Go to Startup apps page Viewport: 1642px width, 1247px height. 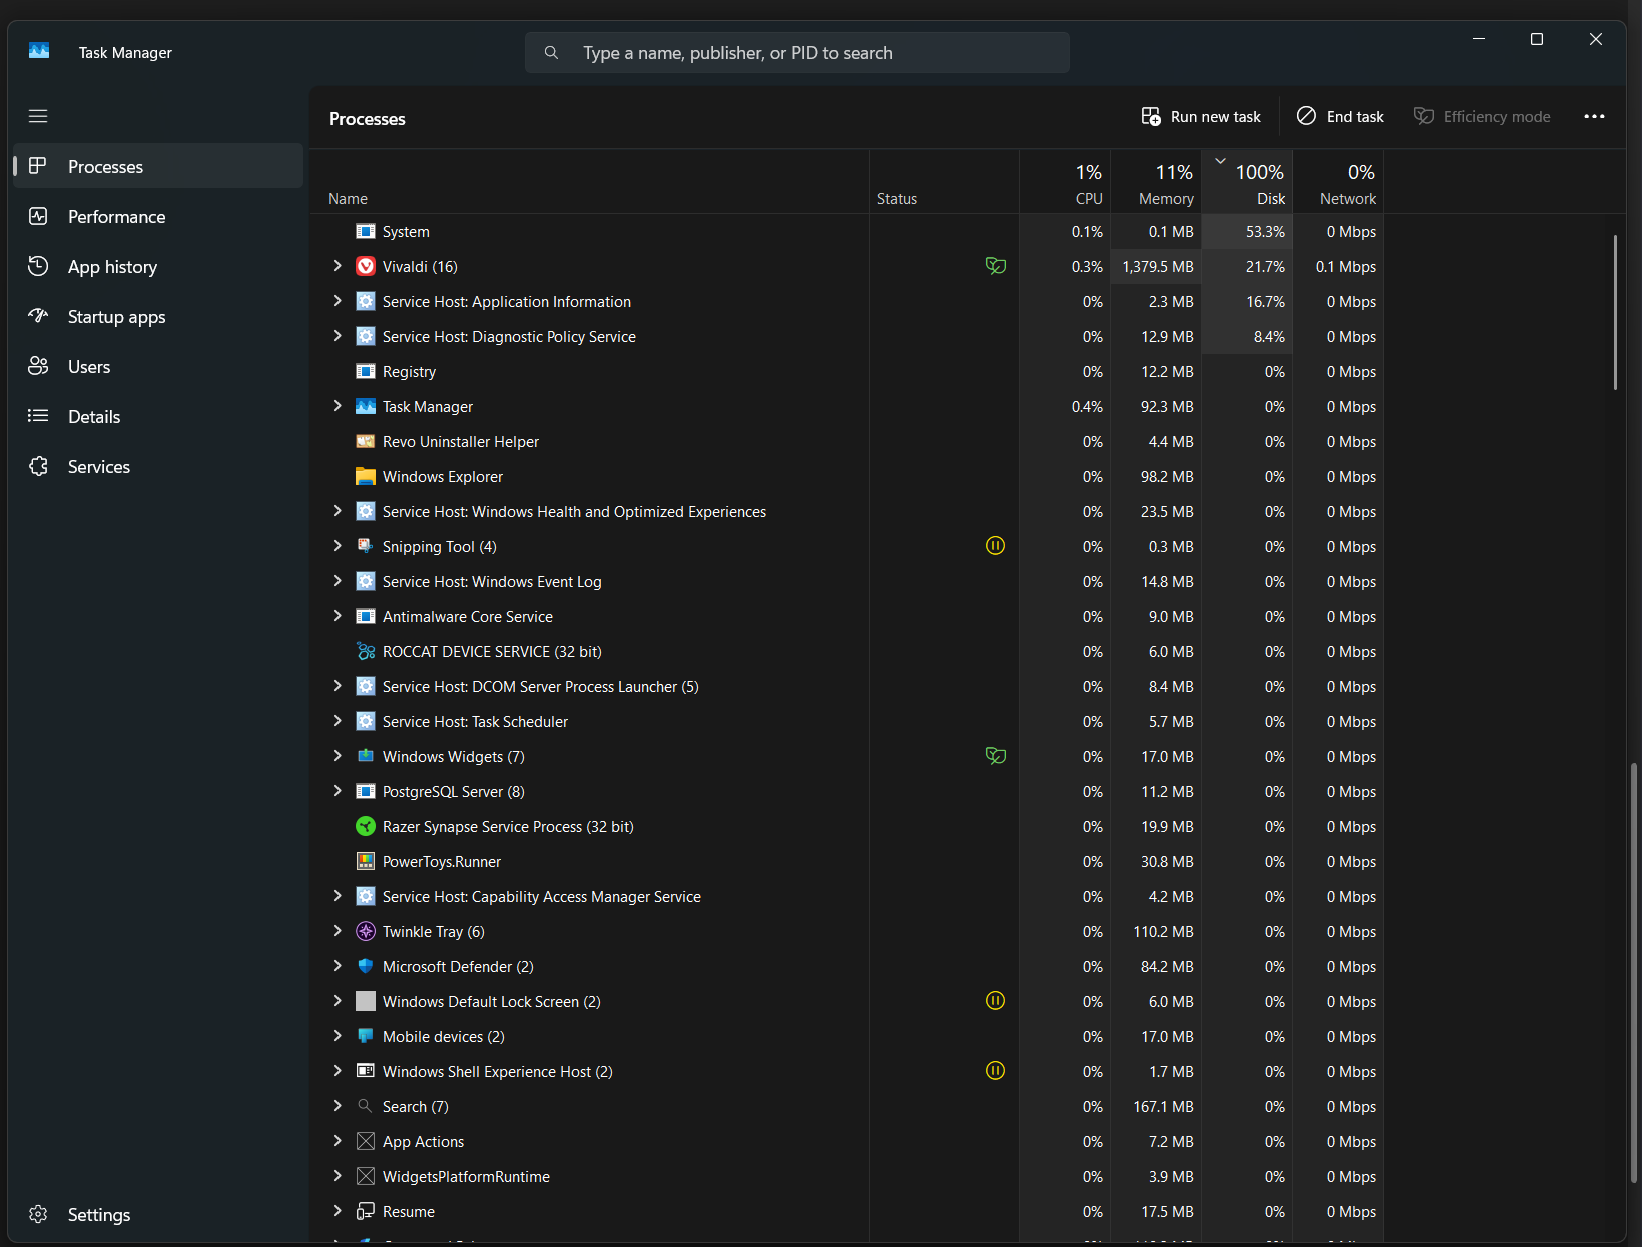coord(158,316)
